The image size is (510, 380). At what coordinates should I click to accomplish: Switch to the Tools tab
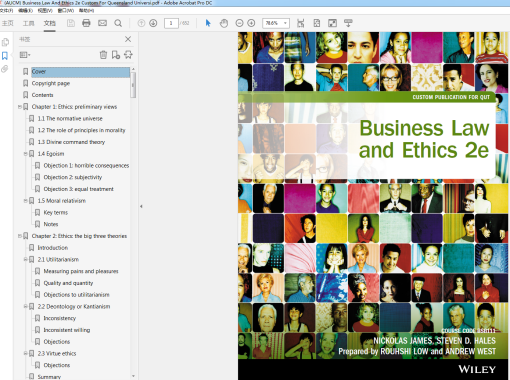pos(28,23)
